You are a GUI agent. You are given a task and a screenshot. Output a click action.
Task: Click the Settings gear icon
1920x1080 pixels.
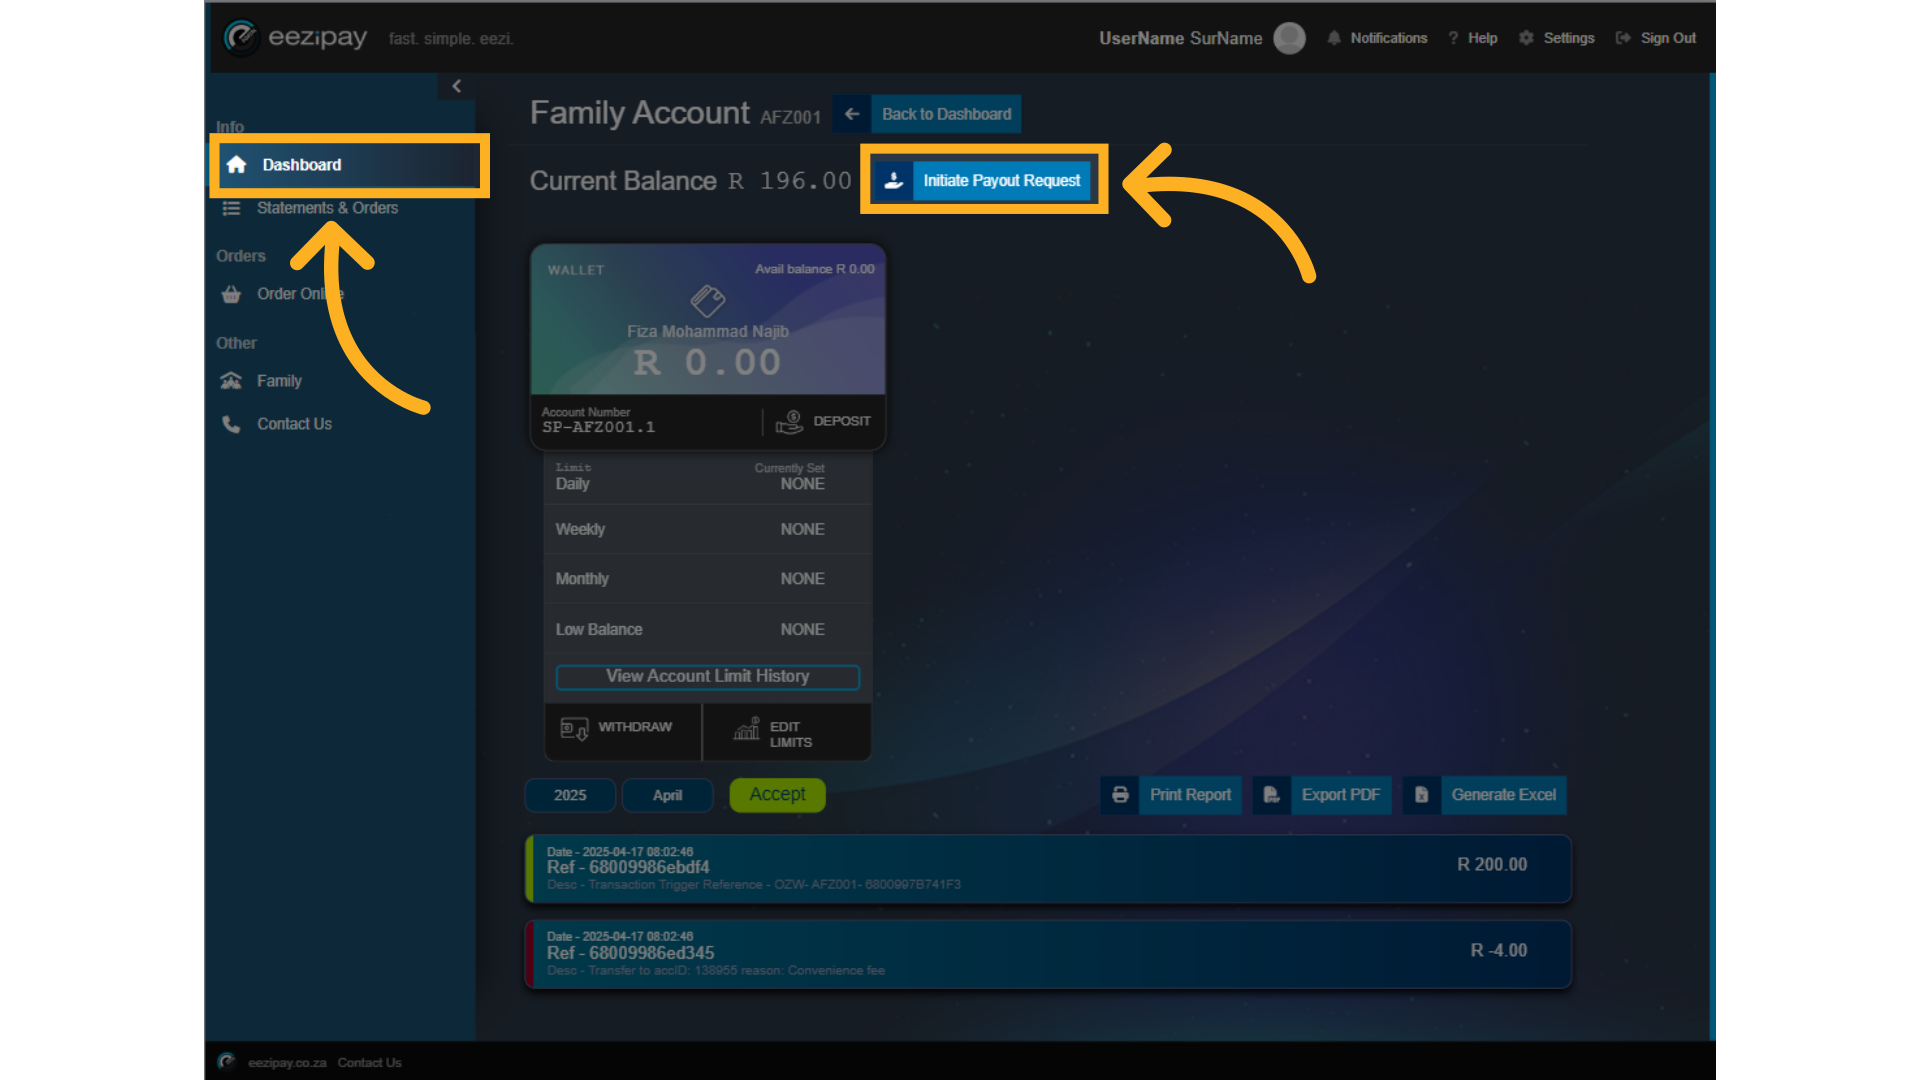click(1526, 38)
